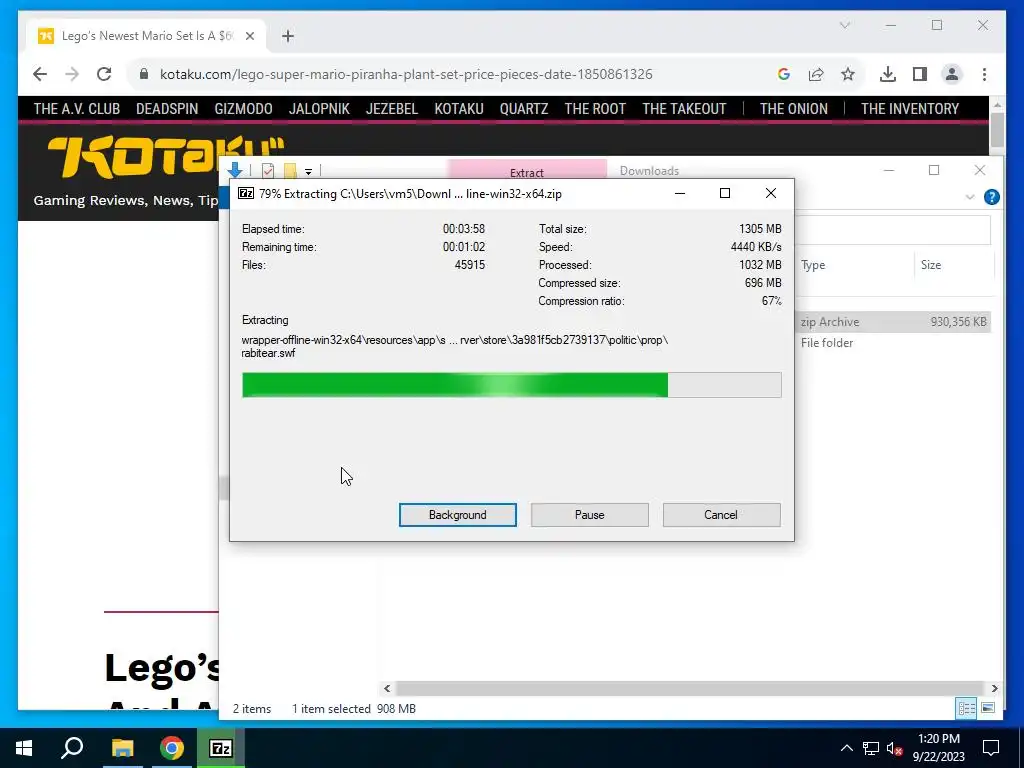Open THE ONION network link
The width and height of the screenshot is (1024, 768).
(x=793, y=109)
